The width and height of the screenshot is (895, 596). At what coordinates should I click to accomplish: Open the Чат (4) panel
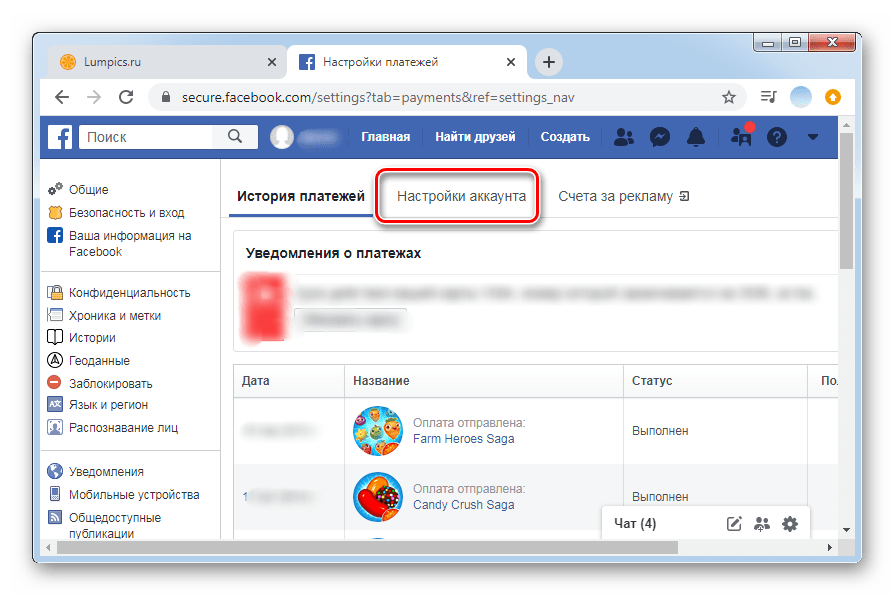tap(635, 523)
